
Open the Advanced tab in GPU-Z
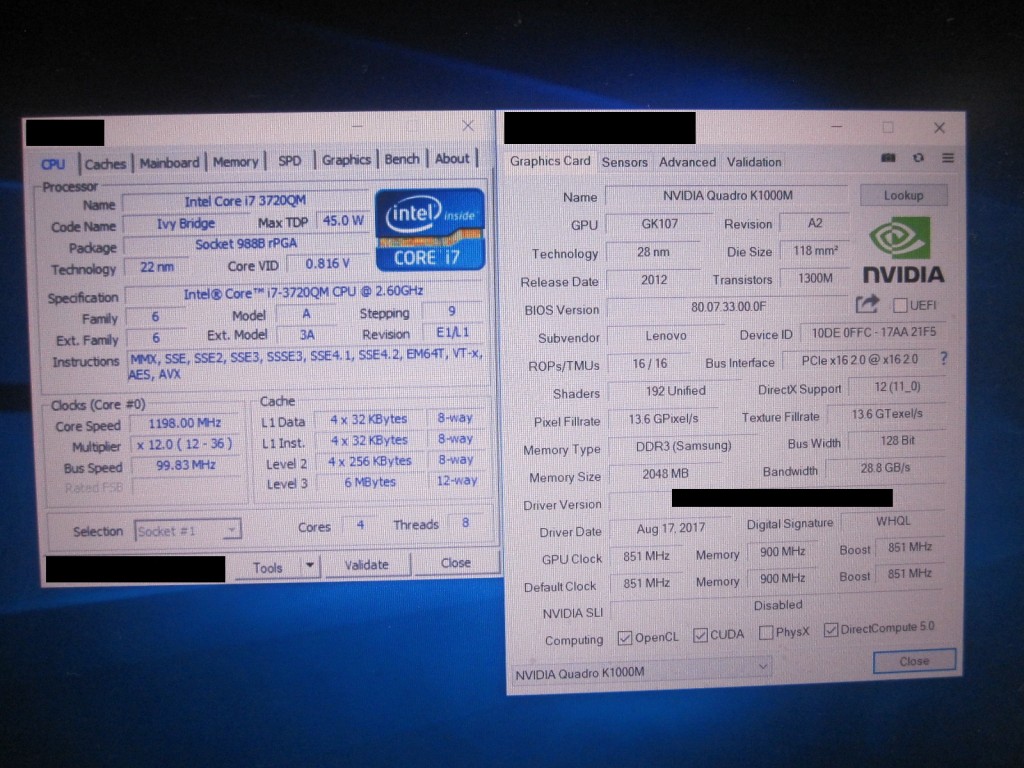click(x=687, y=162)
